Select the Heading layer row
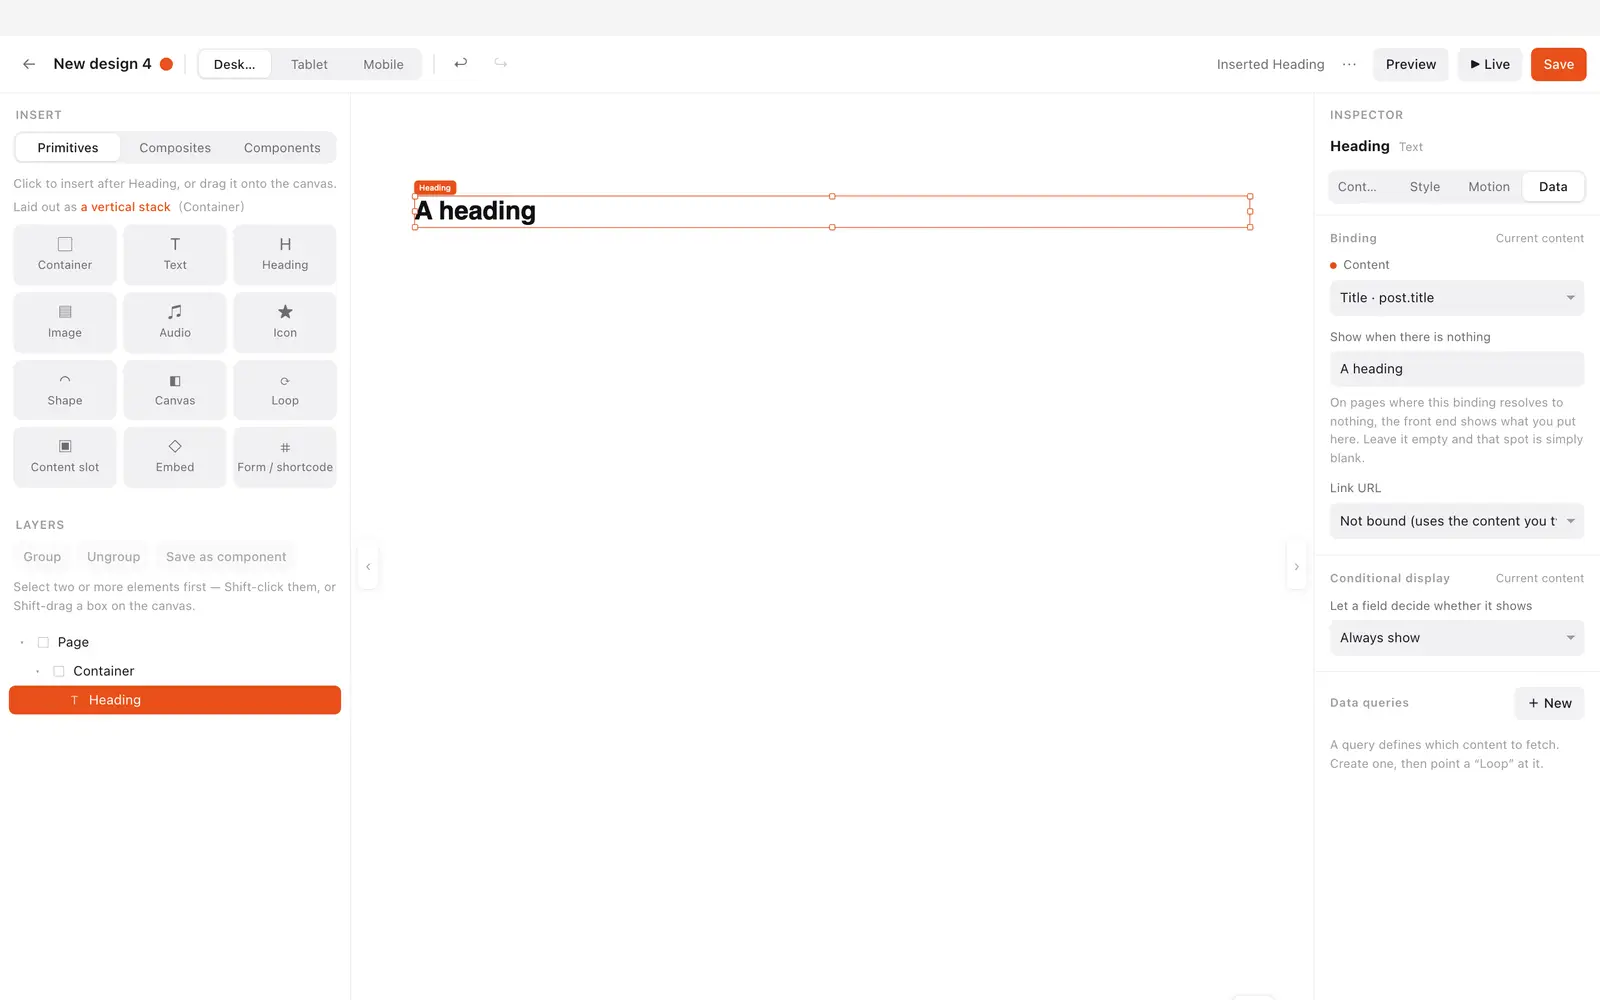 pos(175,700)
